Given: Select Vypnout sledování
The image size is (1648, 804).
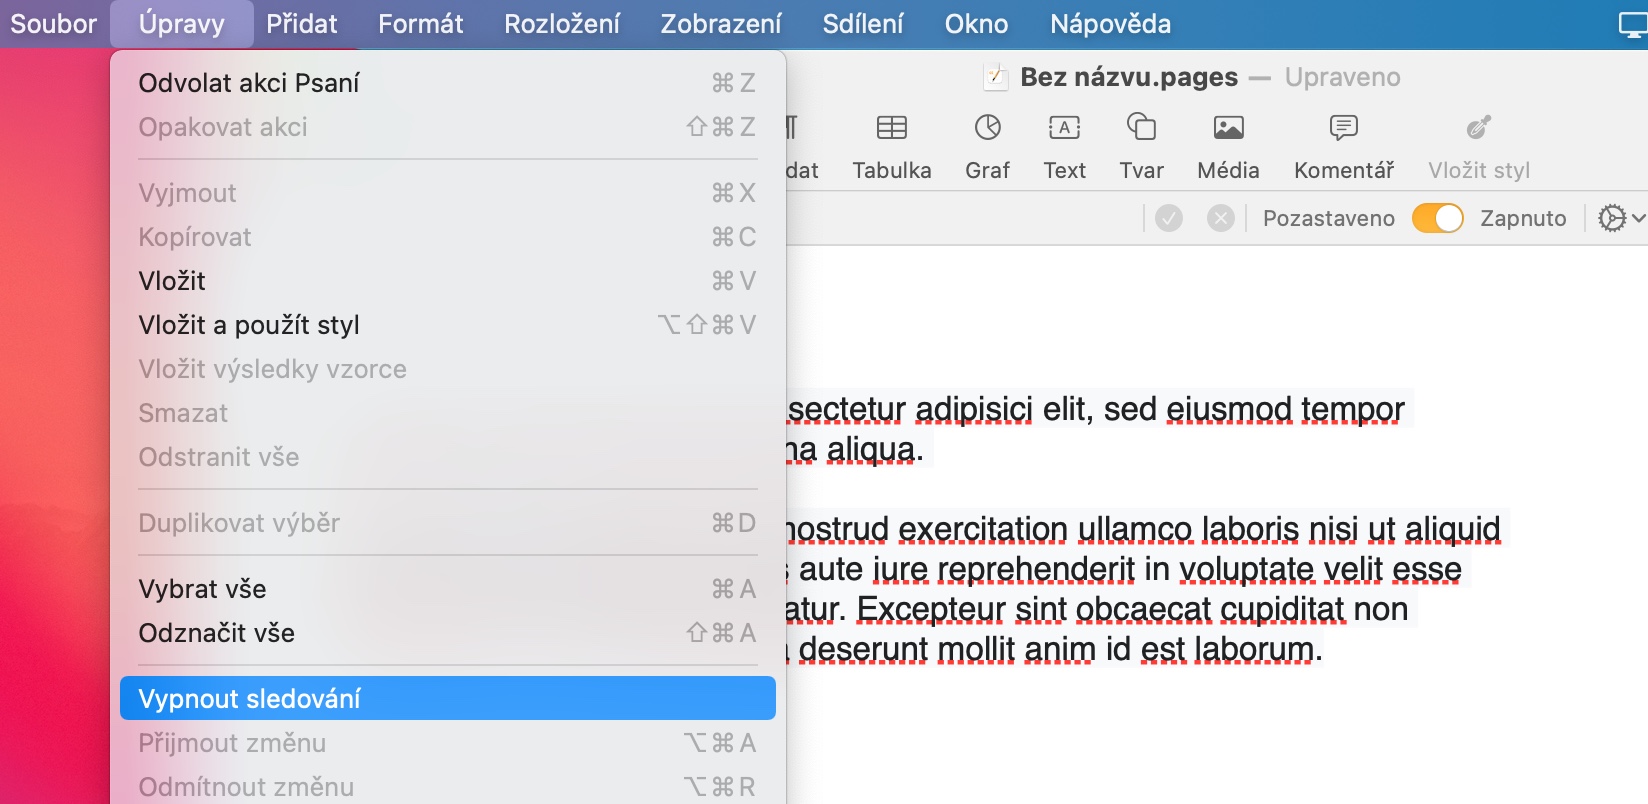Looking at the screenshot, I should coord(448,698).
